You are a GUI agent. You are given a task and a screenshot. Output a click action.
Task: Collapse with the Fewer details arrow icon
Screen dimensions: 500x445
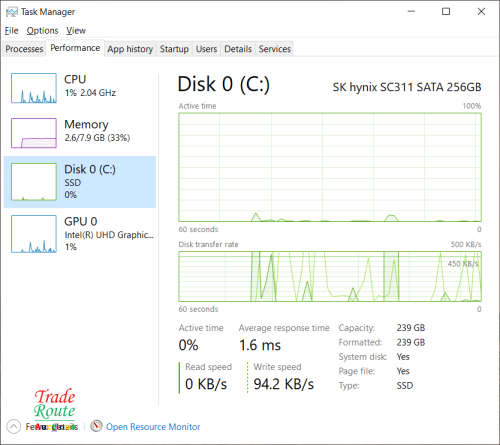coord(14,426)
